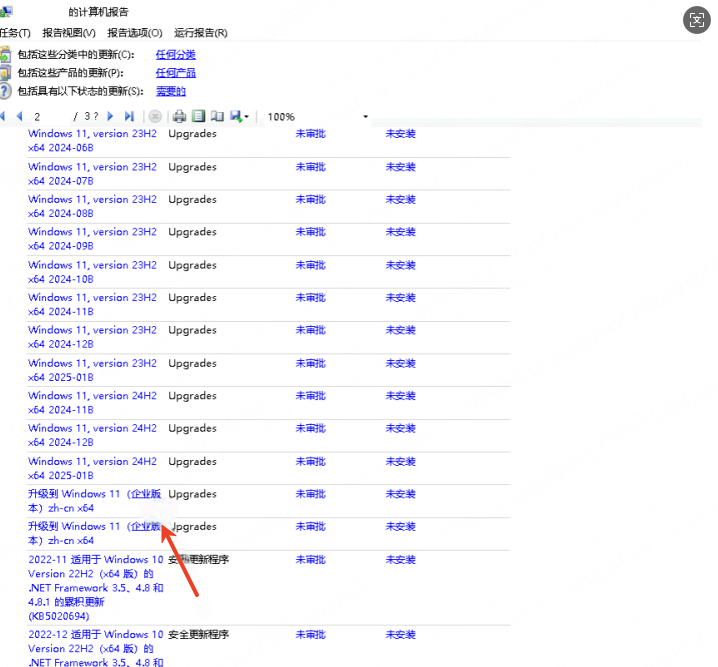Click 未审批 for 23H2 2024-08B row
The height and width of the screenshot is (667, 718).
coord(310,200)
